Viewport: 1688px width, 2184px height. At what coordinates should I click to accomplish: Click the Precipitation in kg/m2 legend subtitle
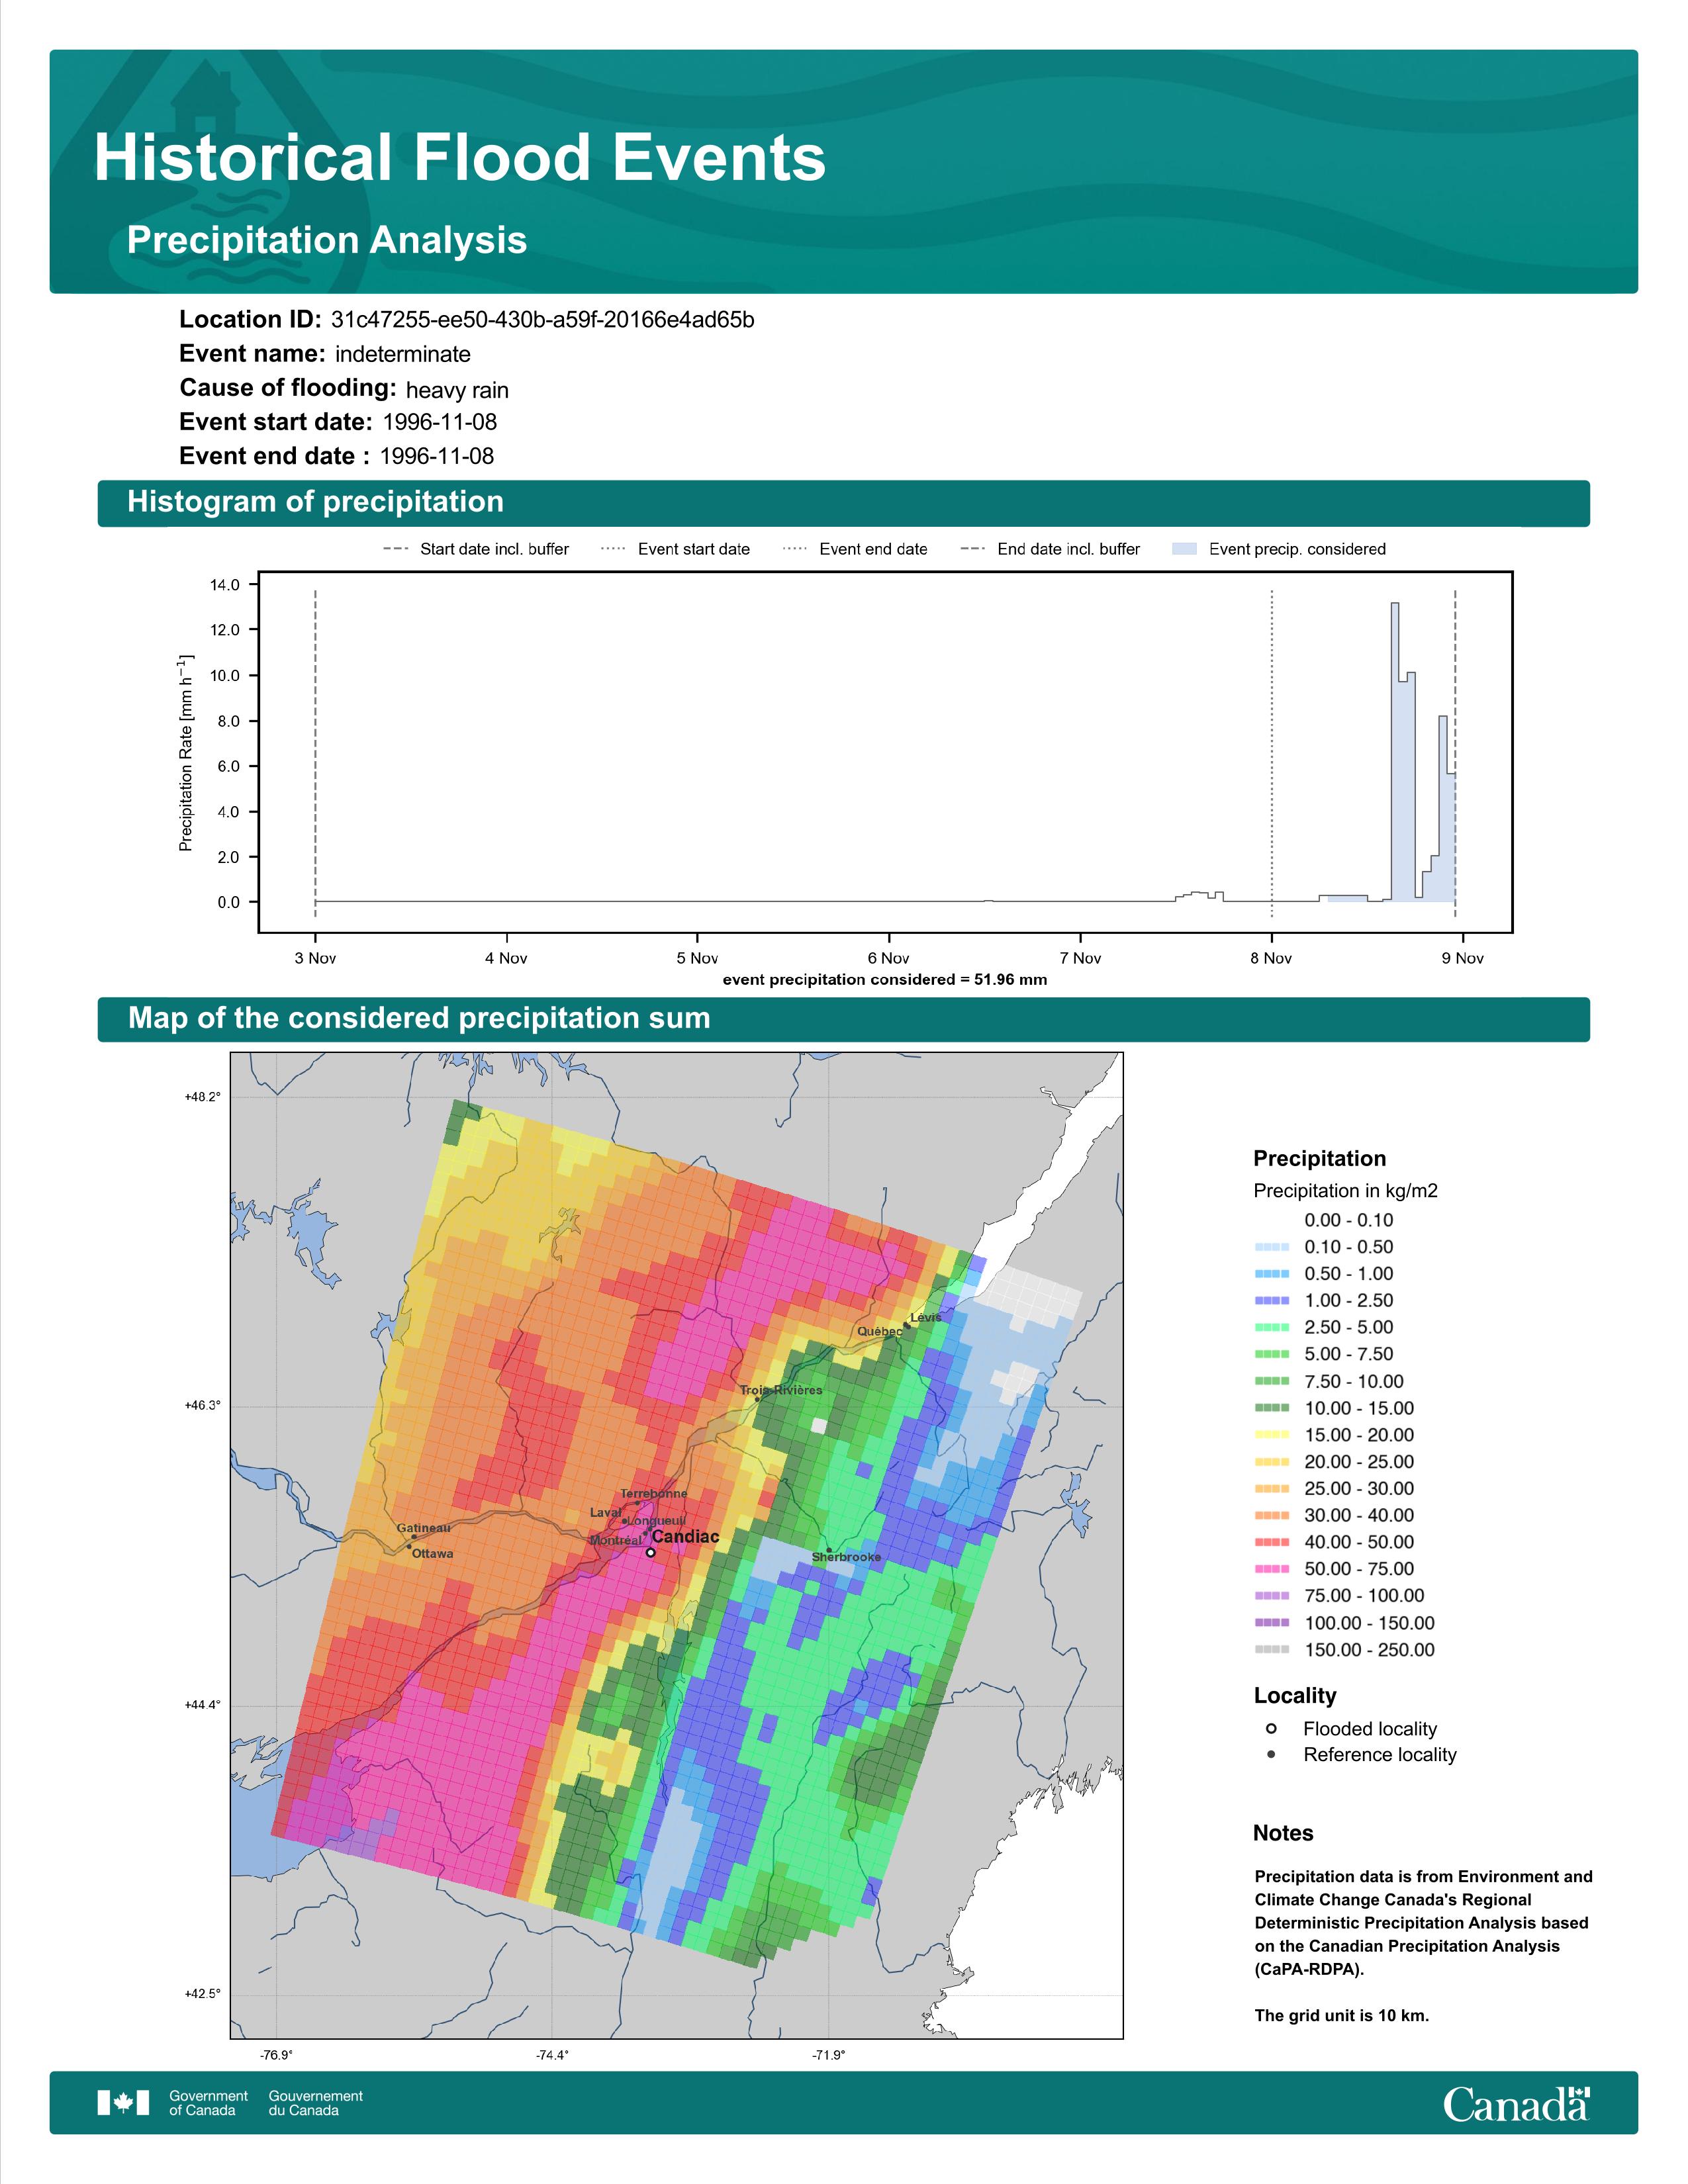click(x=1345, y=1191)
